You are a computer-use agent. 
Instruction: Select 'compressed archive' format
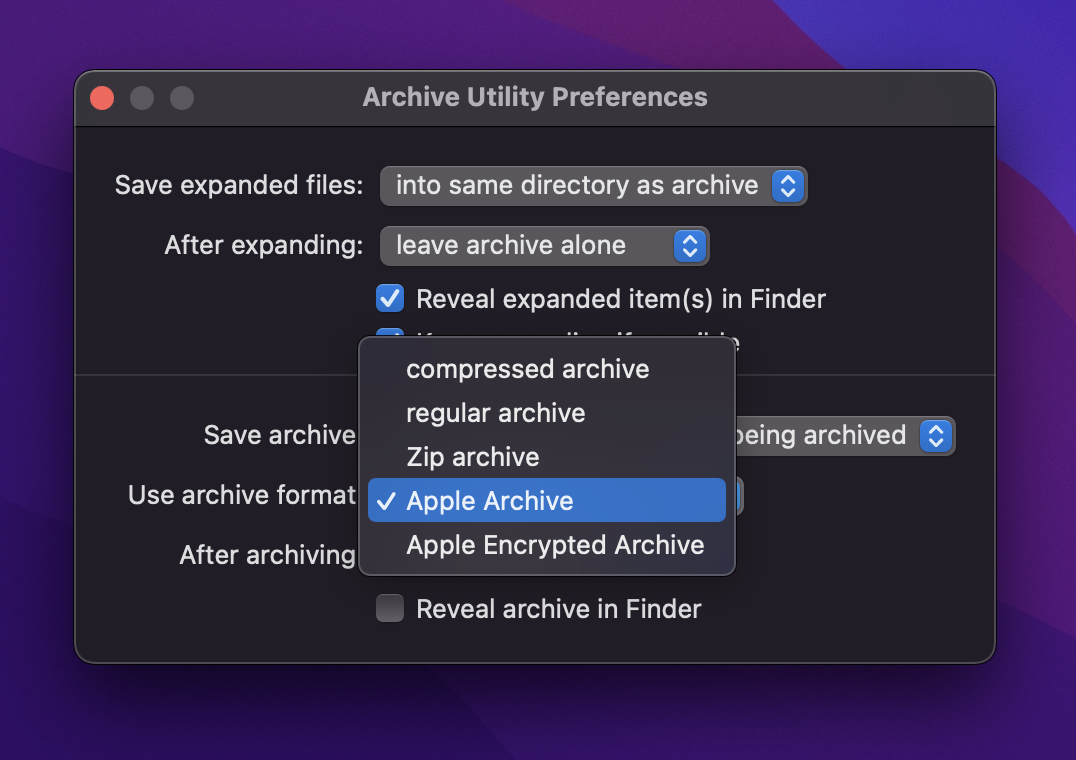[x=527, y=369]
